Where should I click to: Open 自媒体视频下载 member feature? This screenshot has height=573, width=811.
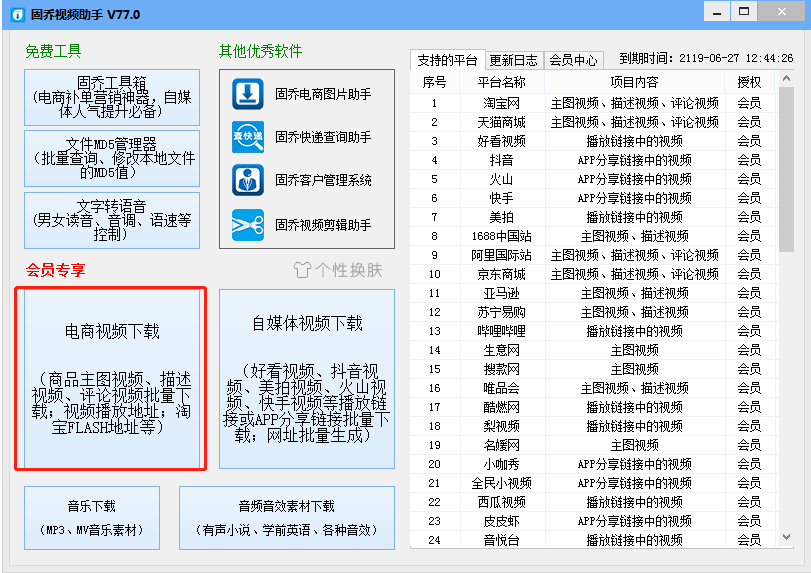[307, 379]
